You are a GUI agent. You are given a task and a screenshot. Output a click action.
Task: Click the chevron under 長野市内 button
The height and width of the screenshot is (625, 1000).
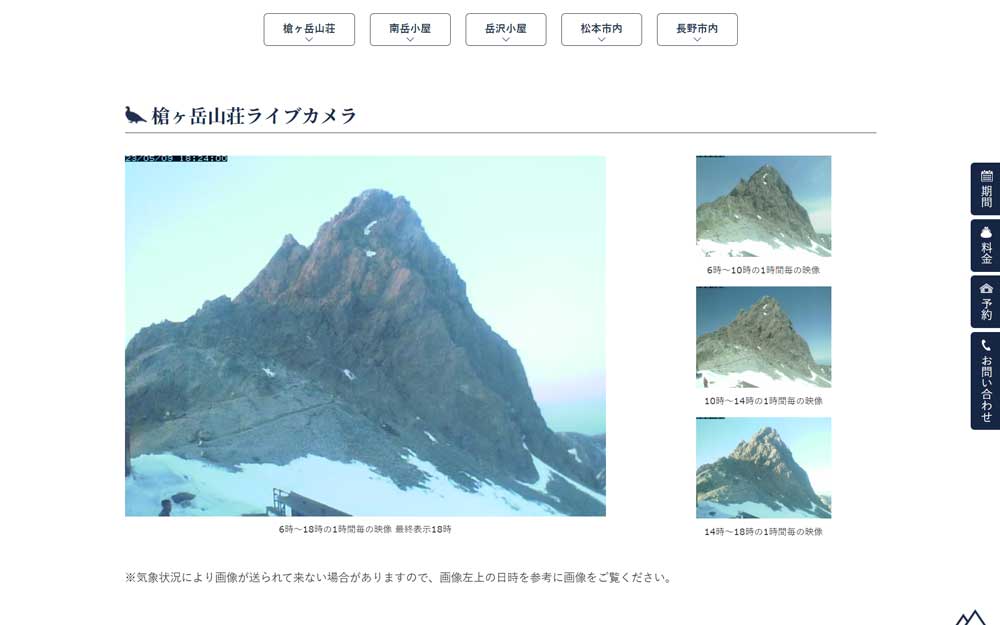point(697,40)
